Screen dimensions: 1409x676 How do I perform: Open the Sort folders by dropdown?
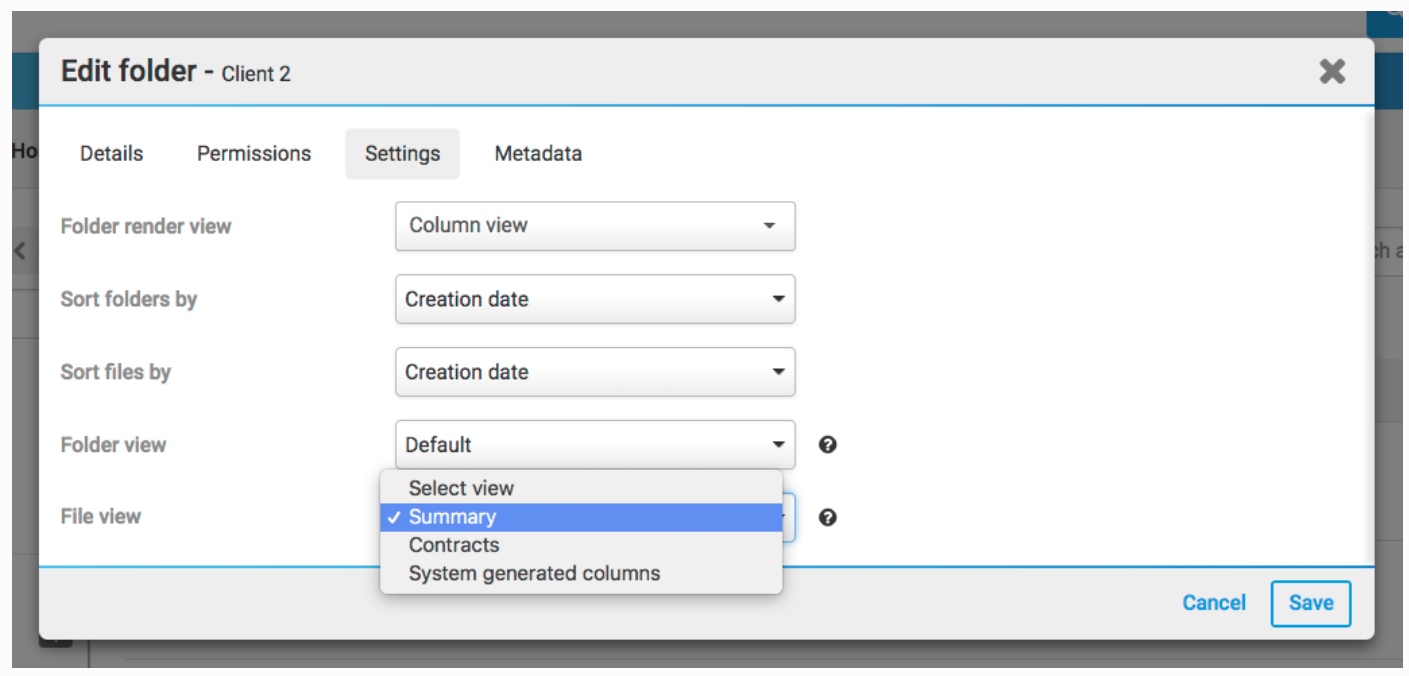click(595, 299)
